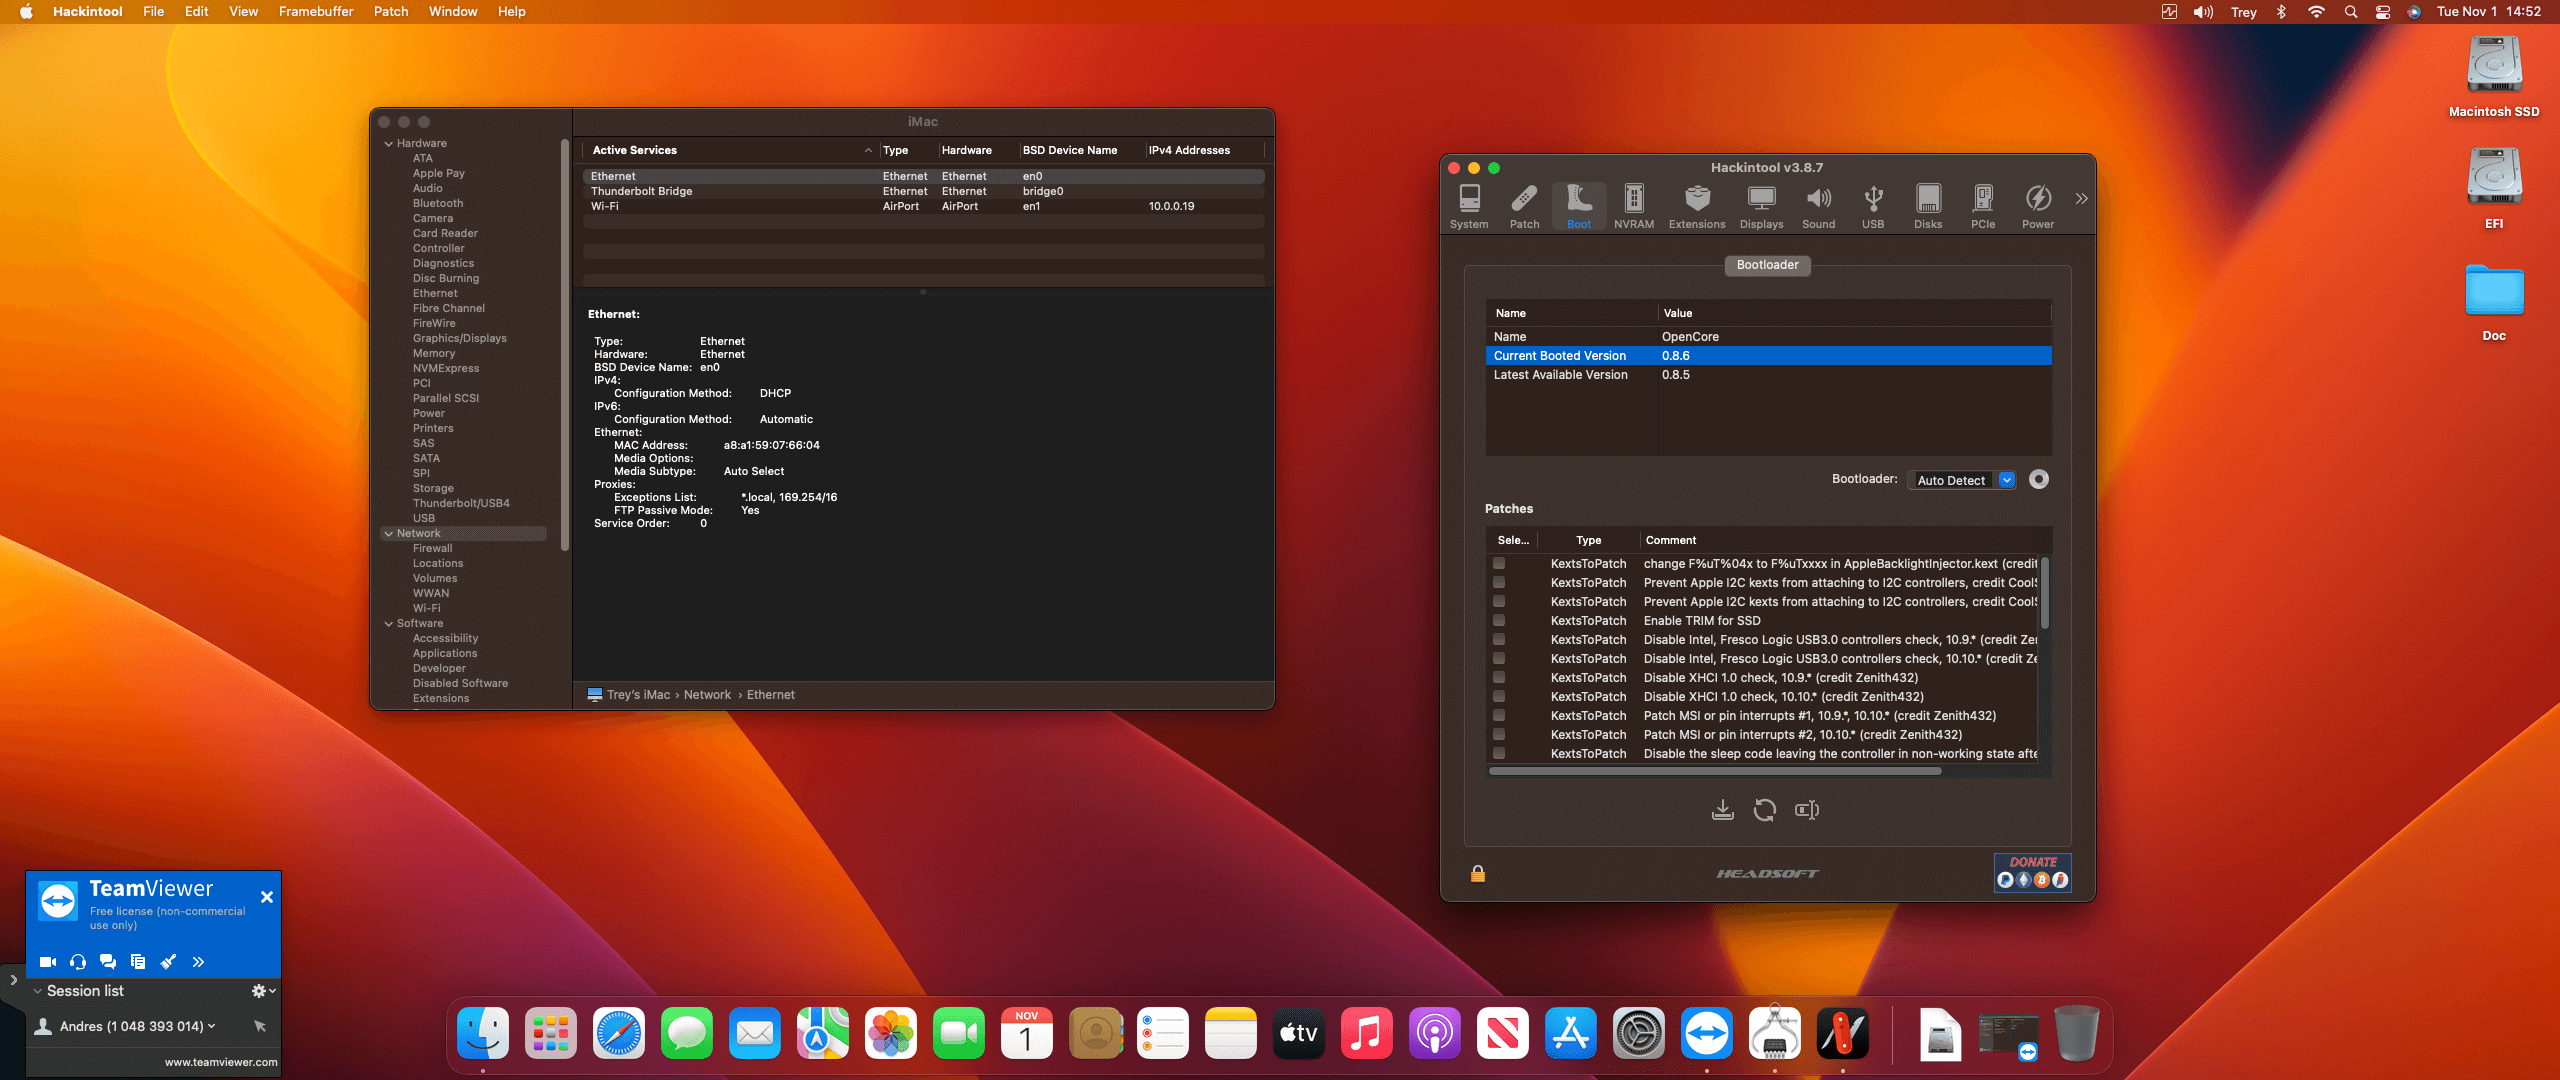Screen dimensions: 2560x1080
Task: Select the Doc folder on the desktop
Action: pos(2494,303)
